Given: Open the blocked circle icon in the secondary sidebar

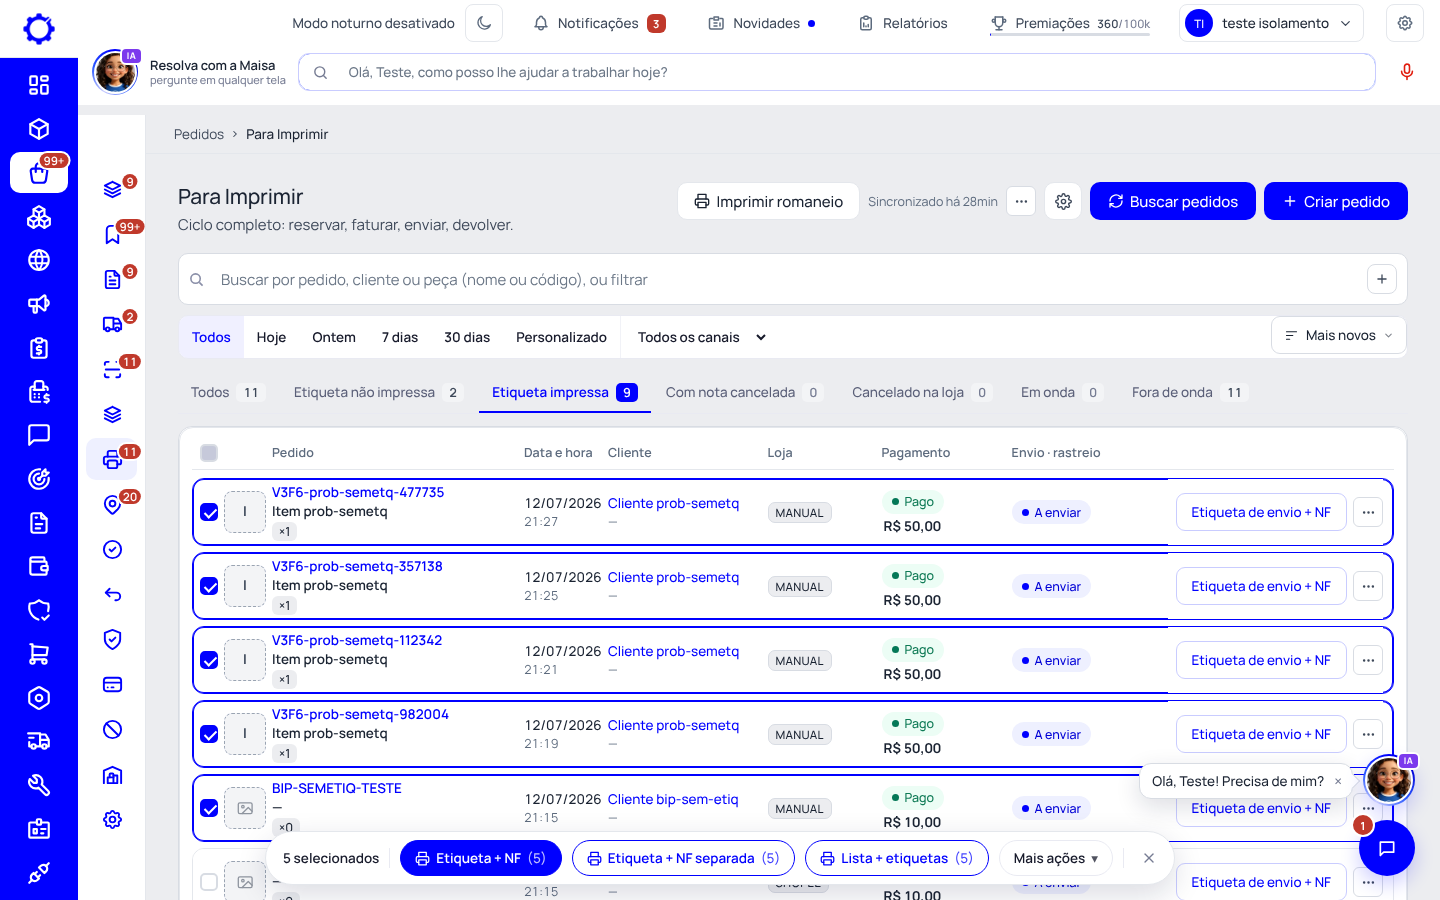Looking at the screenshot, I should point(113,729).
